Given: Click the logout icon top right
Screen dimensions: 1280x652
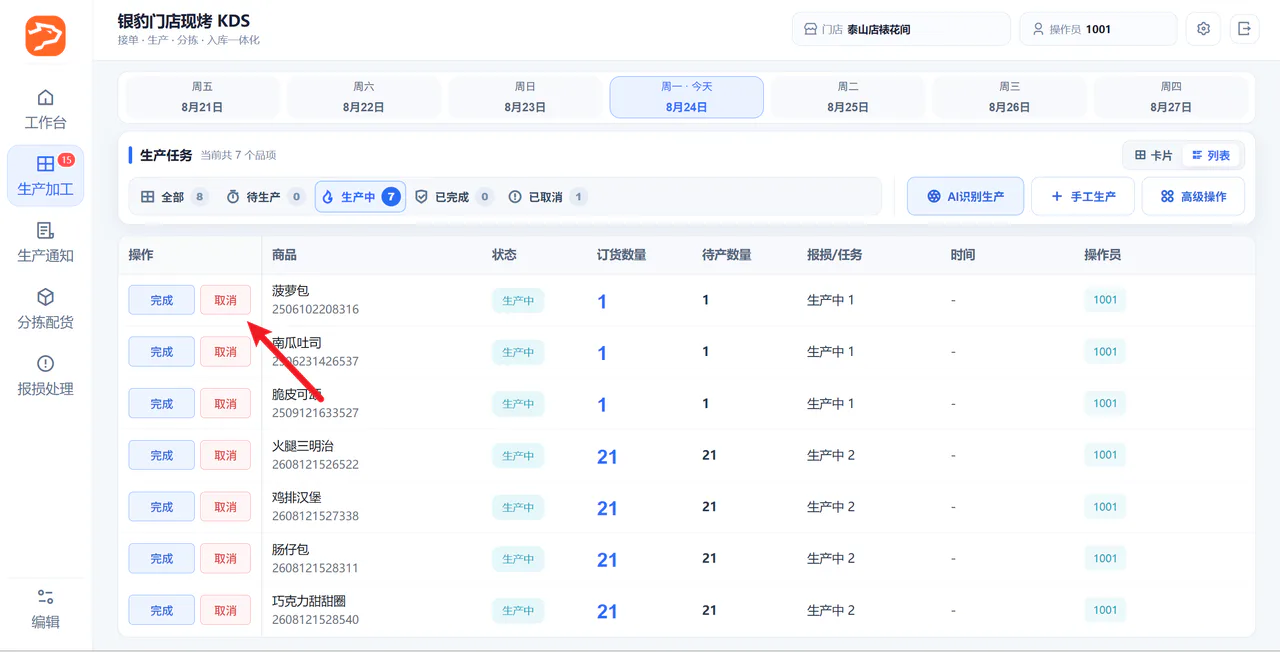Looking at the screenshot, I should pyautogui.click(x=1244, y=29).
